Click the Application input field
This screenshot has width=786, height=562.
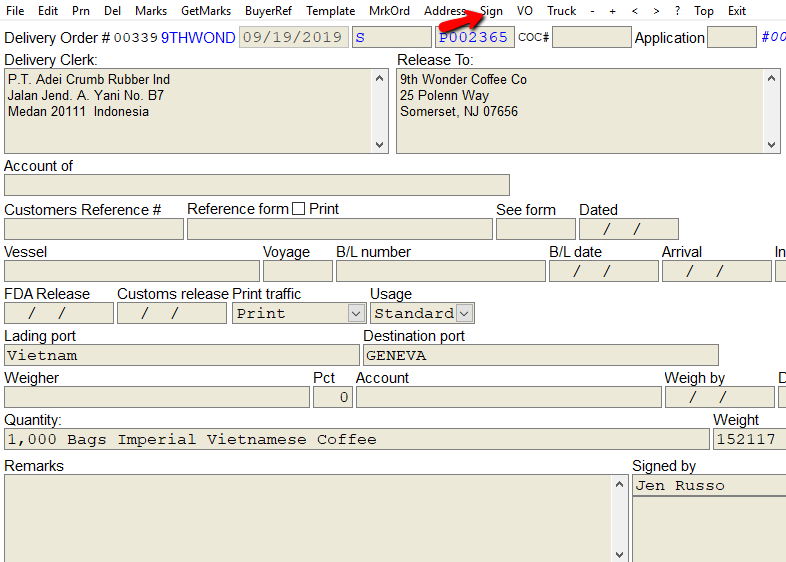[731, 37]
